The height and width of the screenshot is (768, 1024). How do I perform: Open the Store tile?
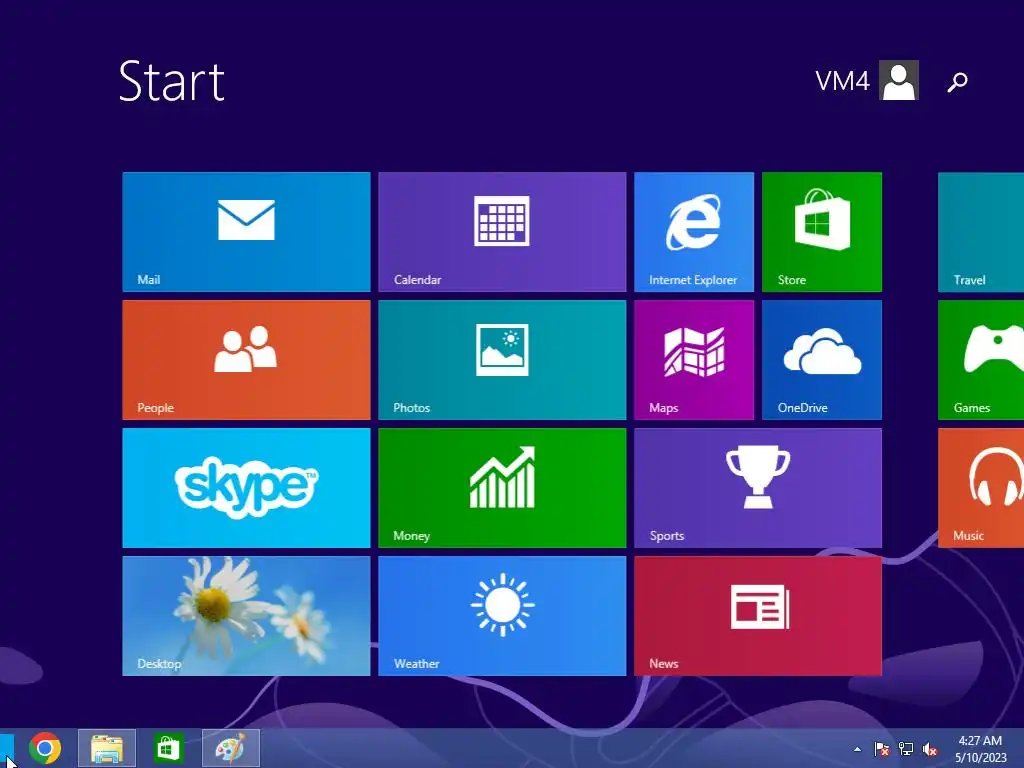[822, 232]
